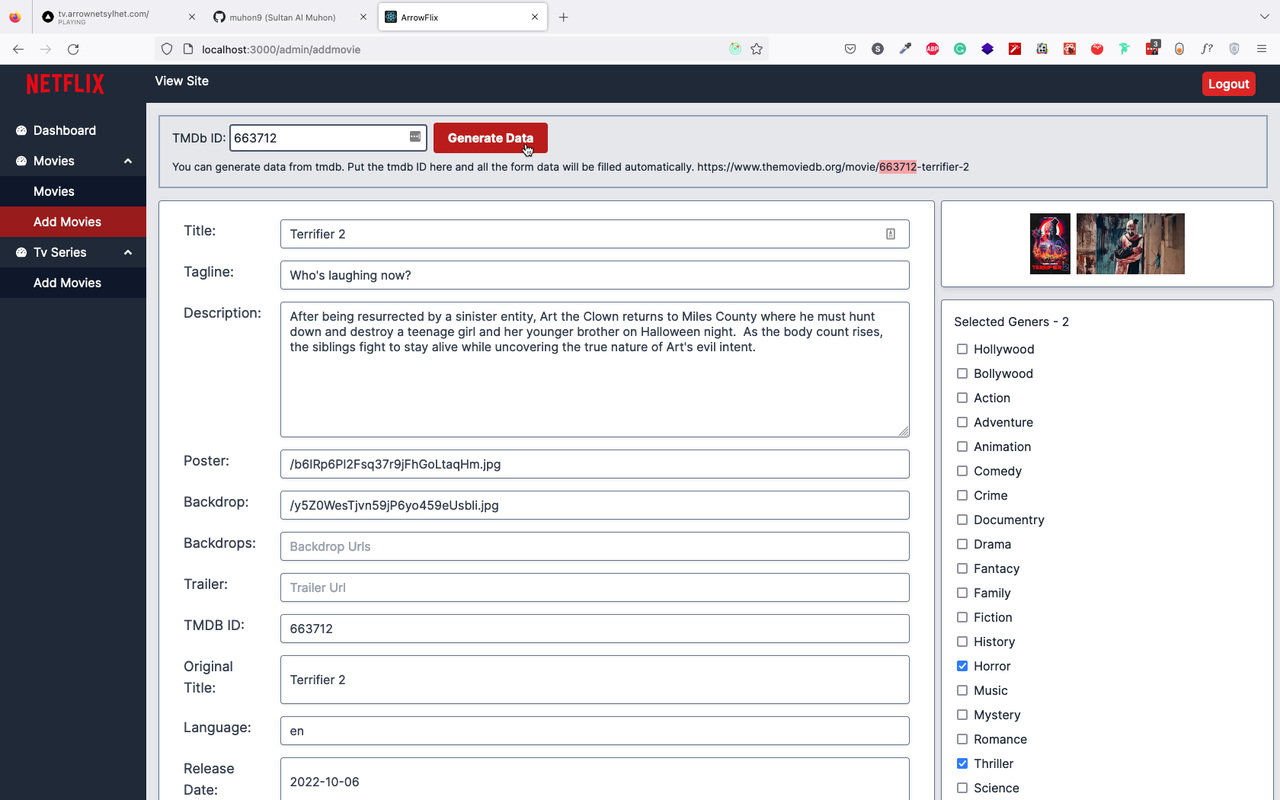Click the Firefox View icon
This screenshot has width=1280, height=800.
[x=14, y=17]
